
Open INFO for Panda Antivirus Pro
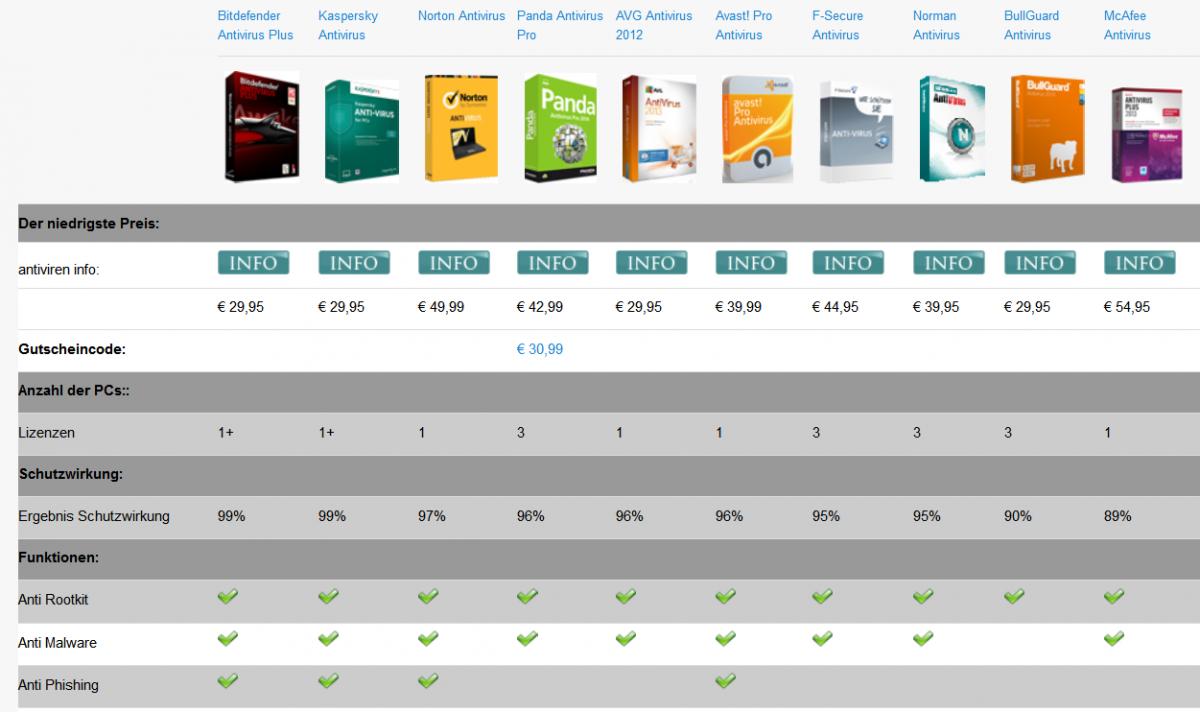[x=553, y=262]
